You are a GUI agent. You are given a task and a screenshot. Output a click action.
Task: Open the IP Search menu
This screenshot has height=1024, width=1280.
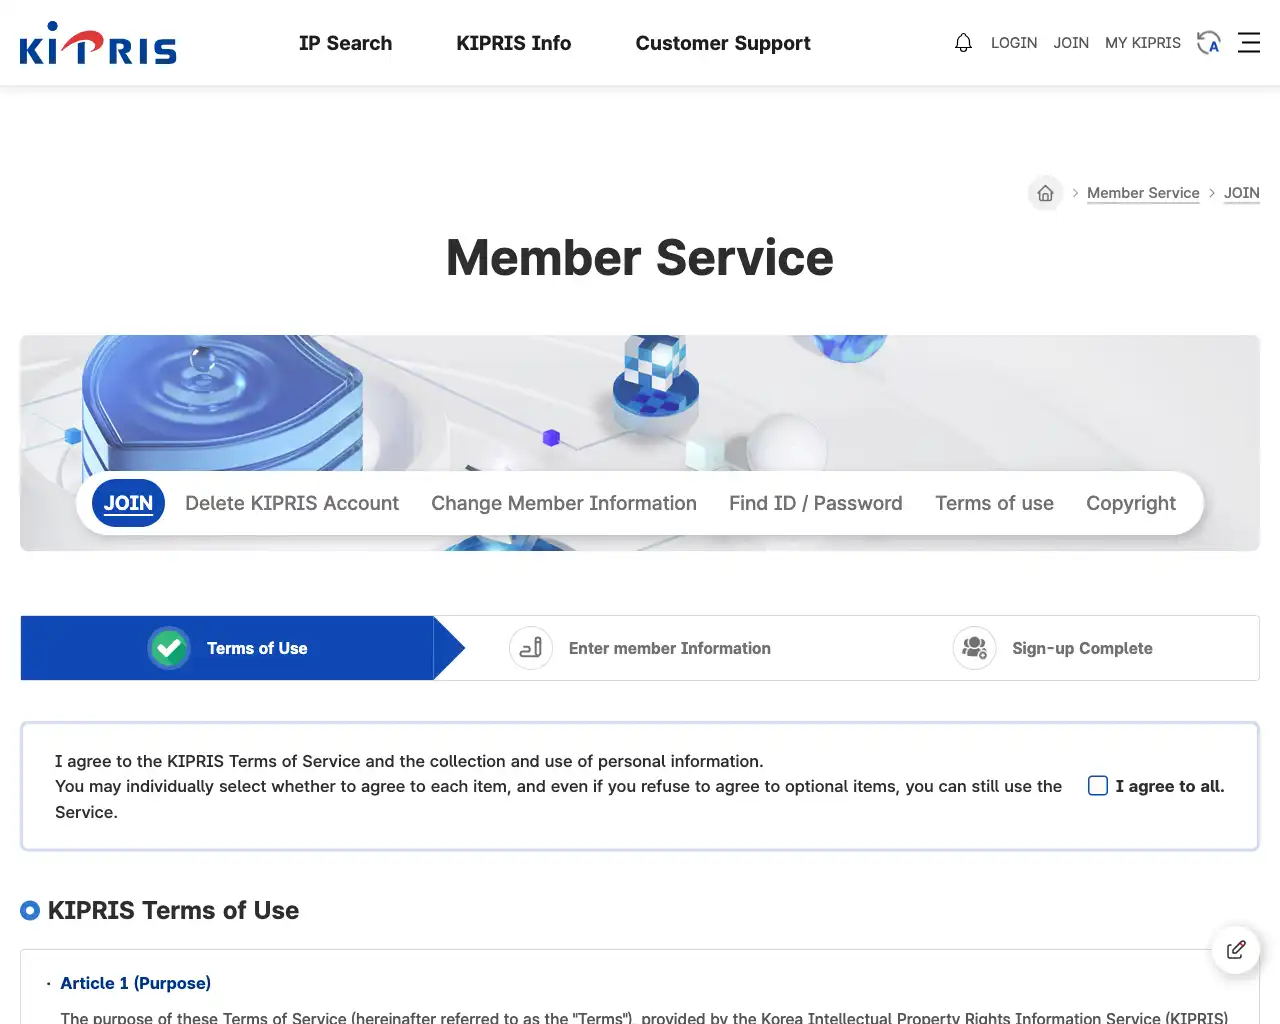point(345,43)
